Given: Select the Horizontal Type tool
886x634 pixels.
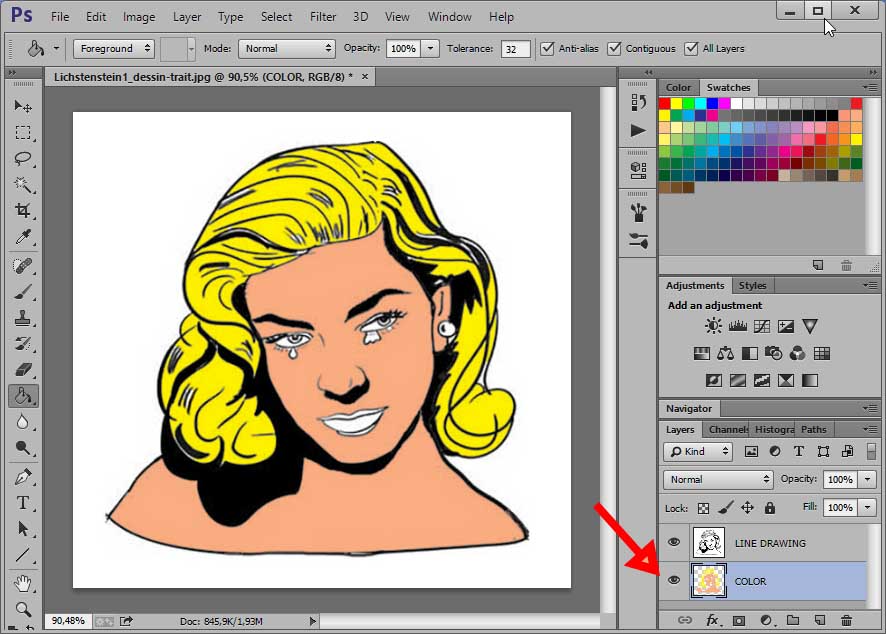Looking at the screenshot, I should 23,502.
